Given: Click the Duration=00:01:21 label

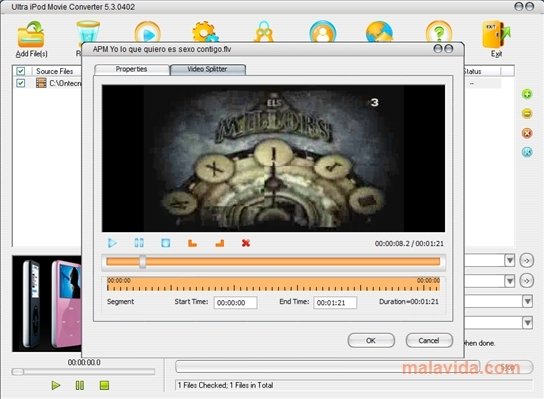Looking at the screenshot, I should coord(409,302).
